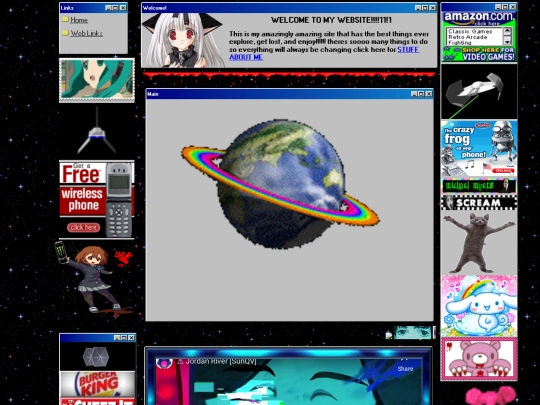This screenshot has width=540, height=405.
Task: Open the Web Links folder link
Action: coord(86,33)
